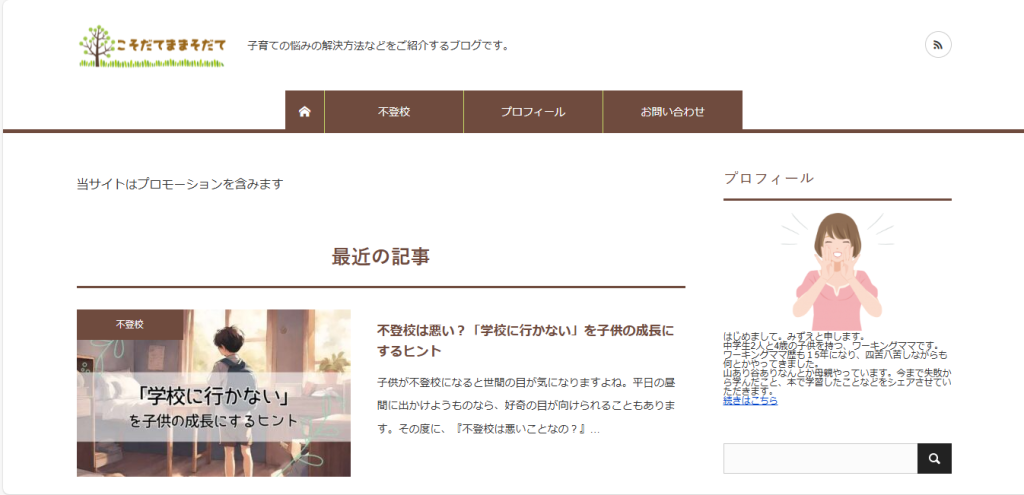
Task: Click the こそだてままそだて logo text
Action: [171, 45]
